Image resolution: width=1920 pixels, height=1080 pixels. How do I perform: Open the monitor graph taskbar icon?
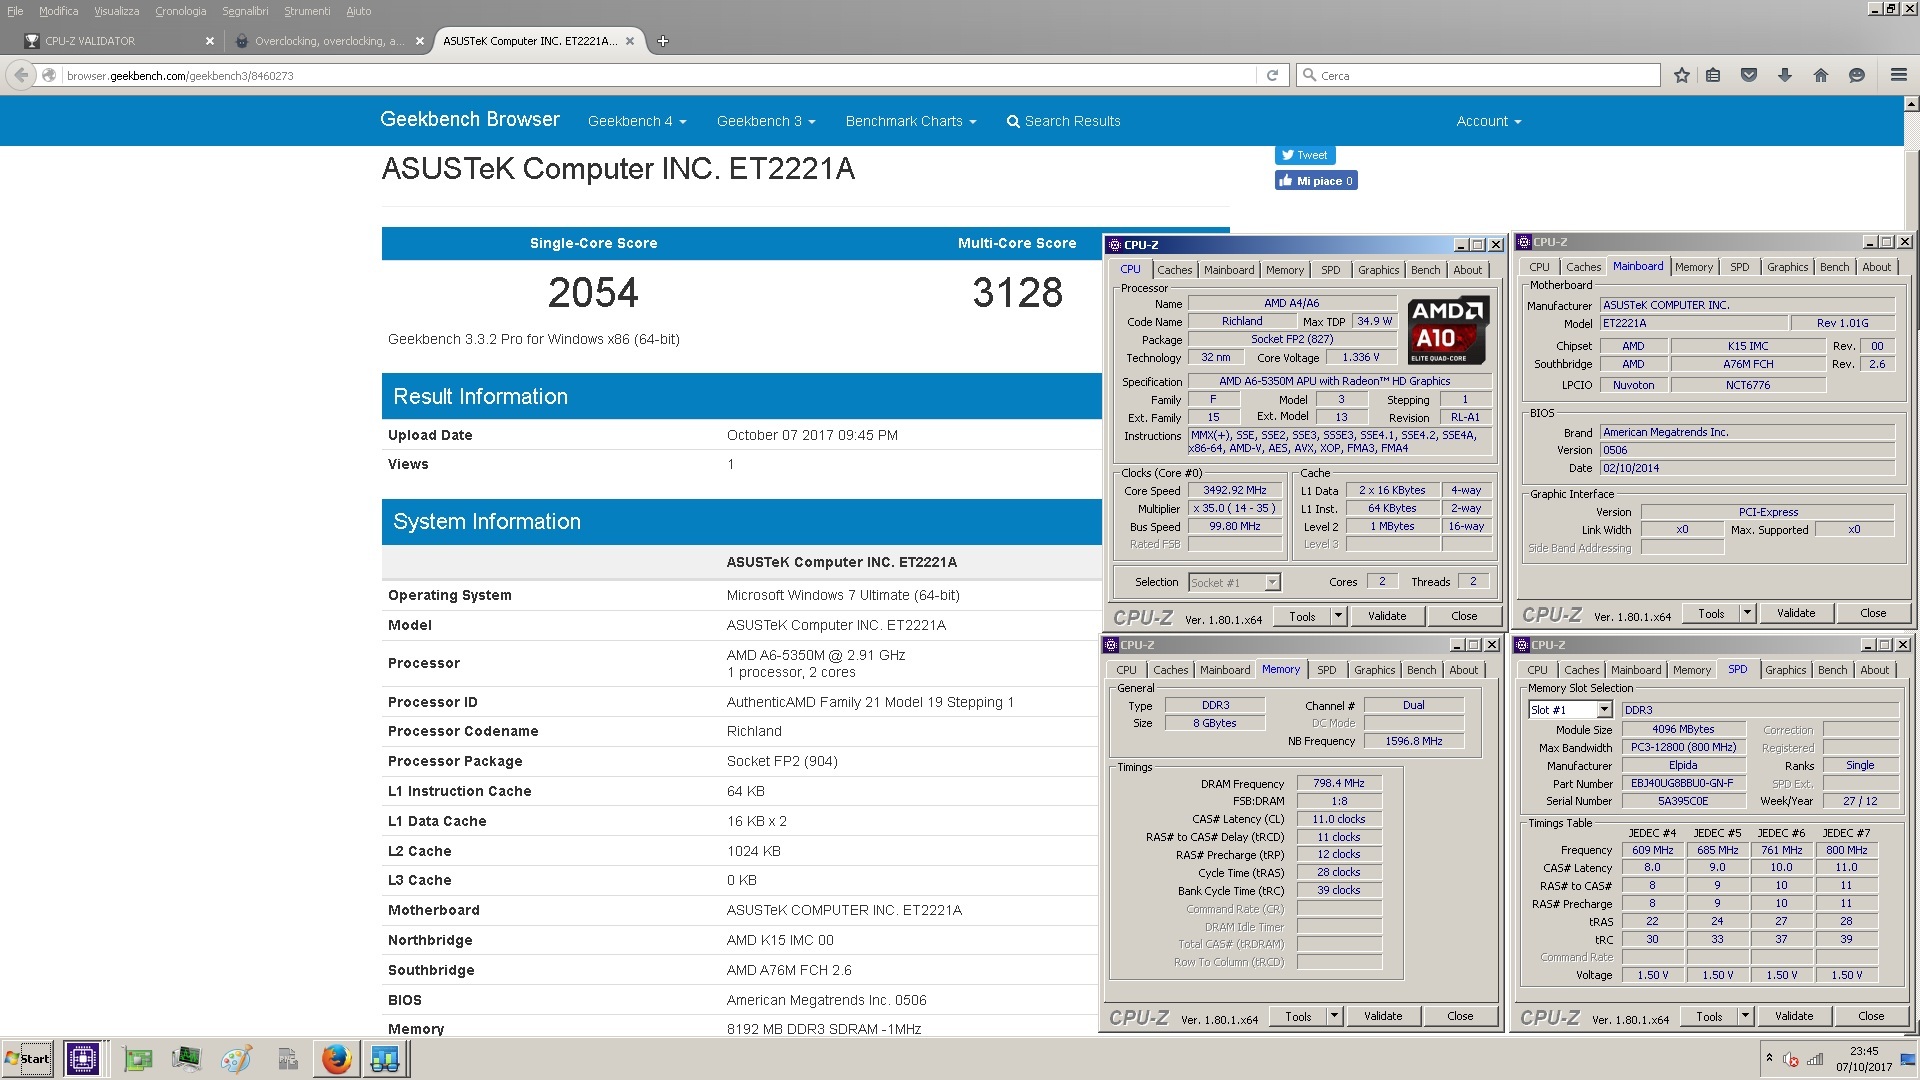tap(186, 1059)
